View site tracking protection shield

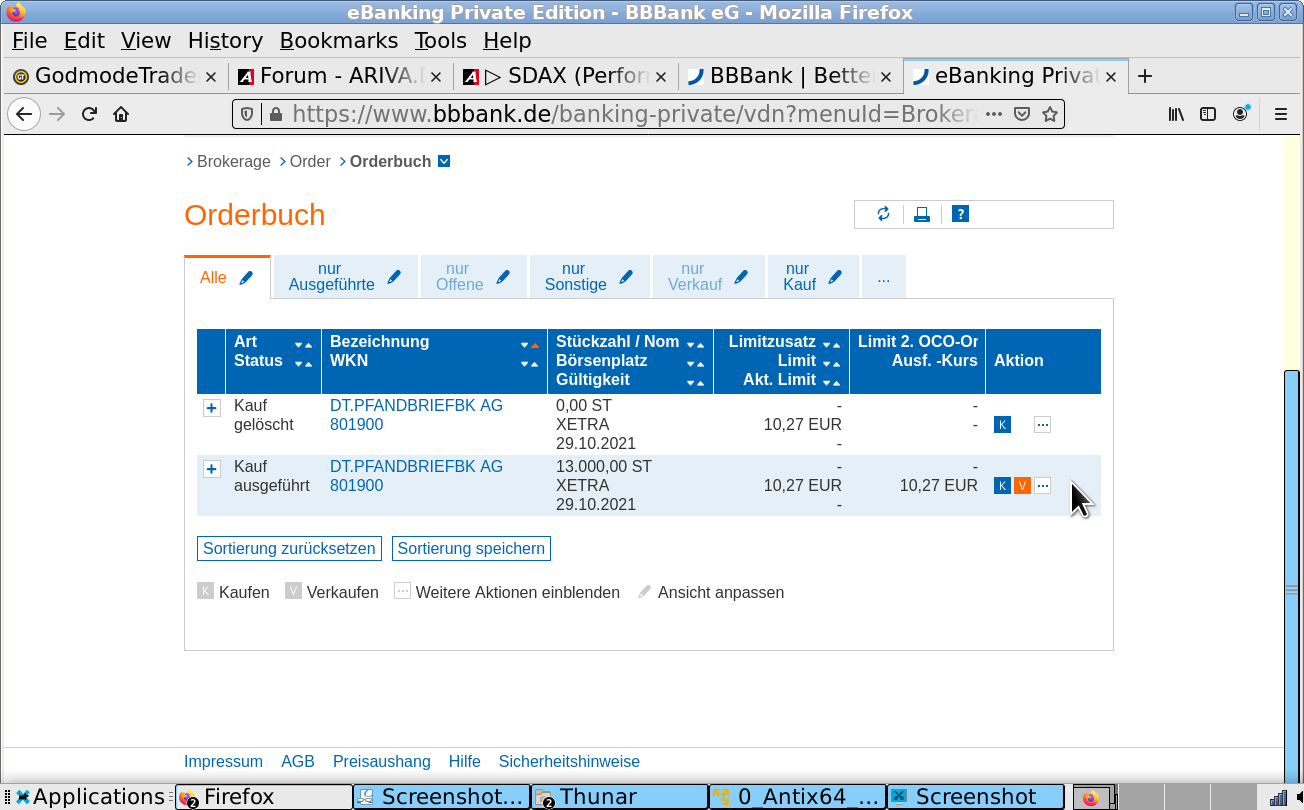247,114
